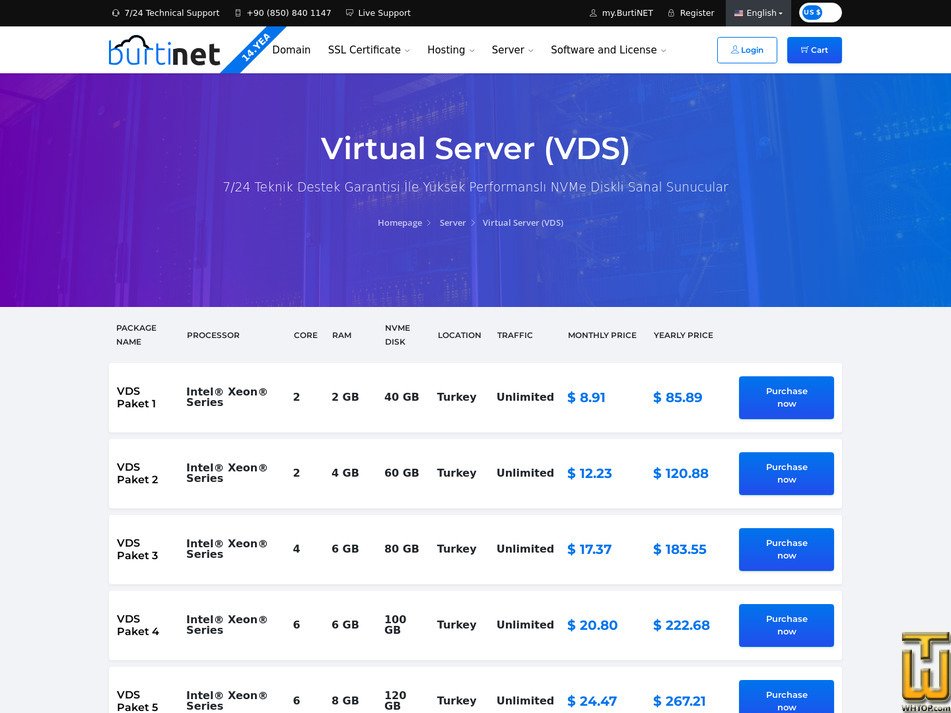The width and height of the screenshot is (951, 713).
Task: Click Purchase now for VDS Paket 1
Action: click(x=786, y=397)
